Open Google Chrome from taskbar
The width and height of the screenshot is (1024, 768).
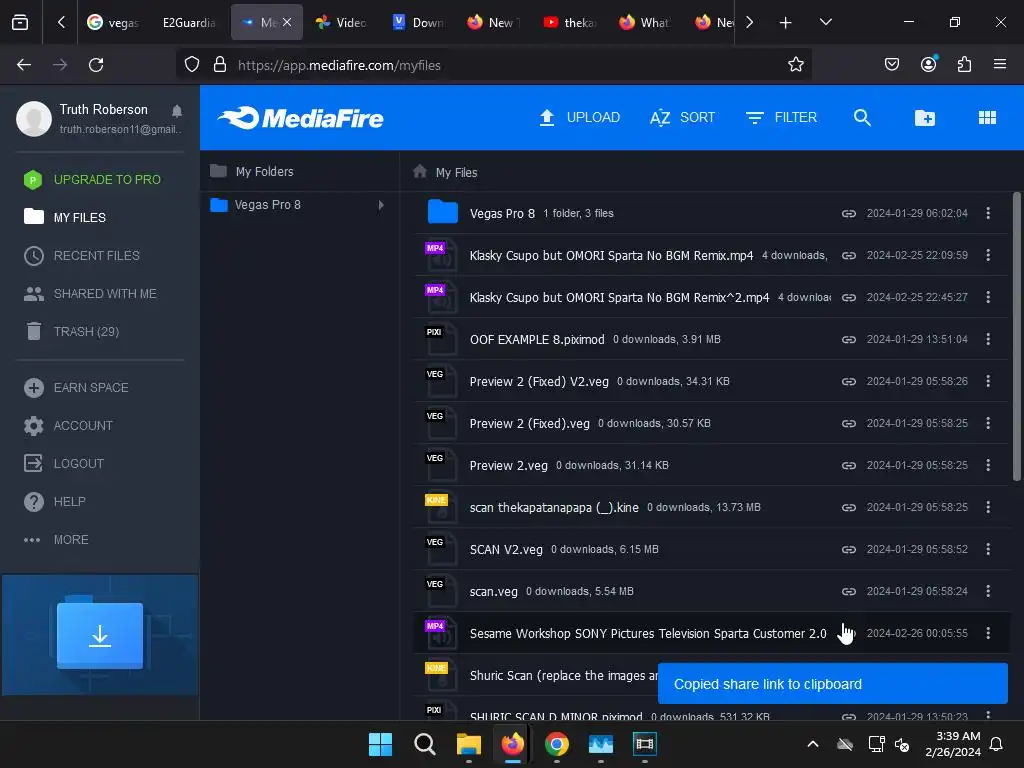pos(556,744)
